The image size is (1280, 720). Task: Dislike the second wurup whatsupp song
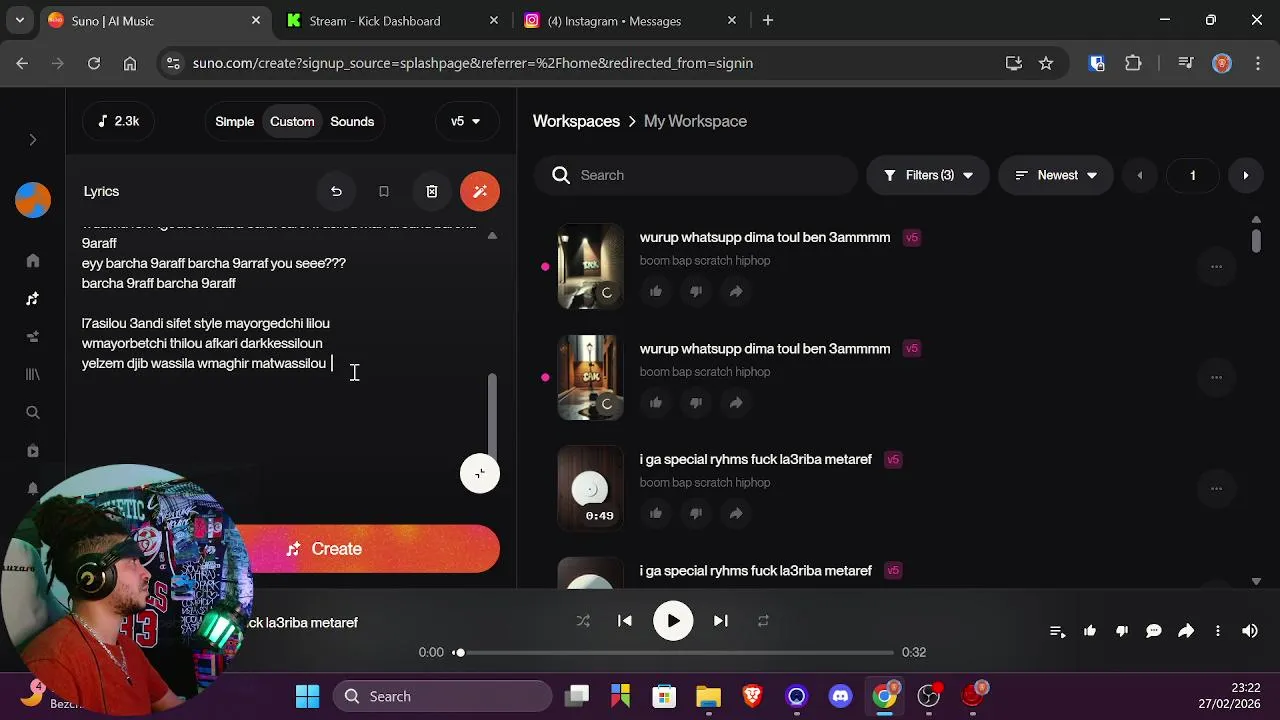tap(696, 402)
